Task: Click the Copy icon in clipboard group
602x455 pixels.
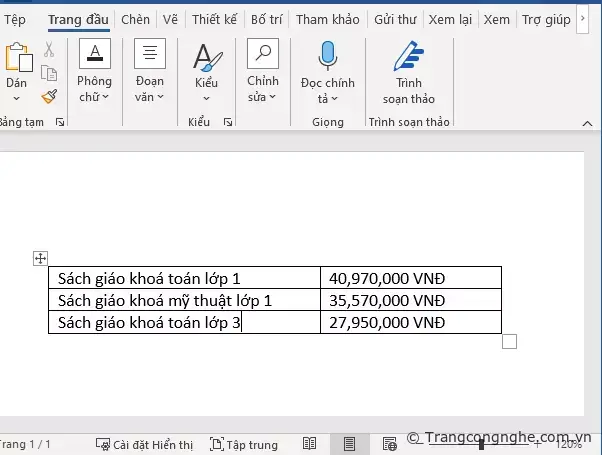Action: click(49, 73)
